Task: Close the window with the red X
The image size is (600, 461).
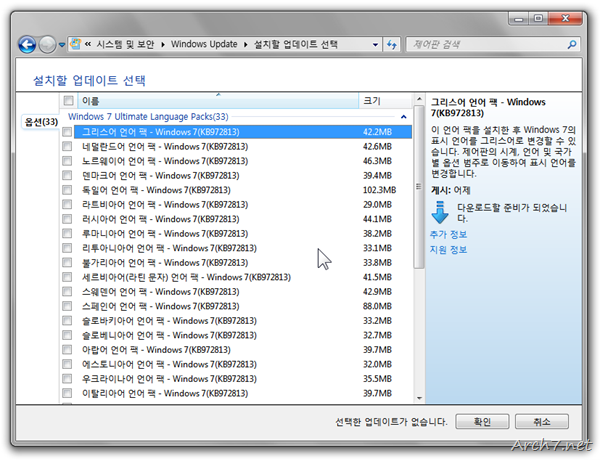Action: 572,19
